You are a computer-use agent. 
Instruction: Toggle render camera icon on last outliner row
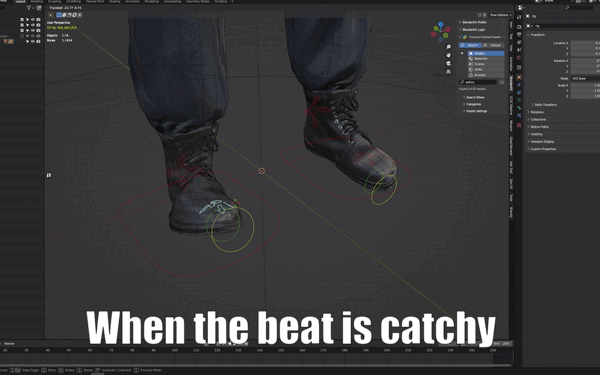pos(38,41)
